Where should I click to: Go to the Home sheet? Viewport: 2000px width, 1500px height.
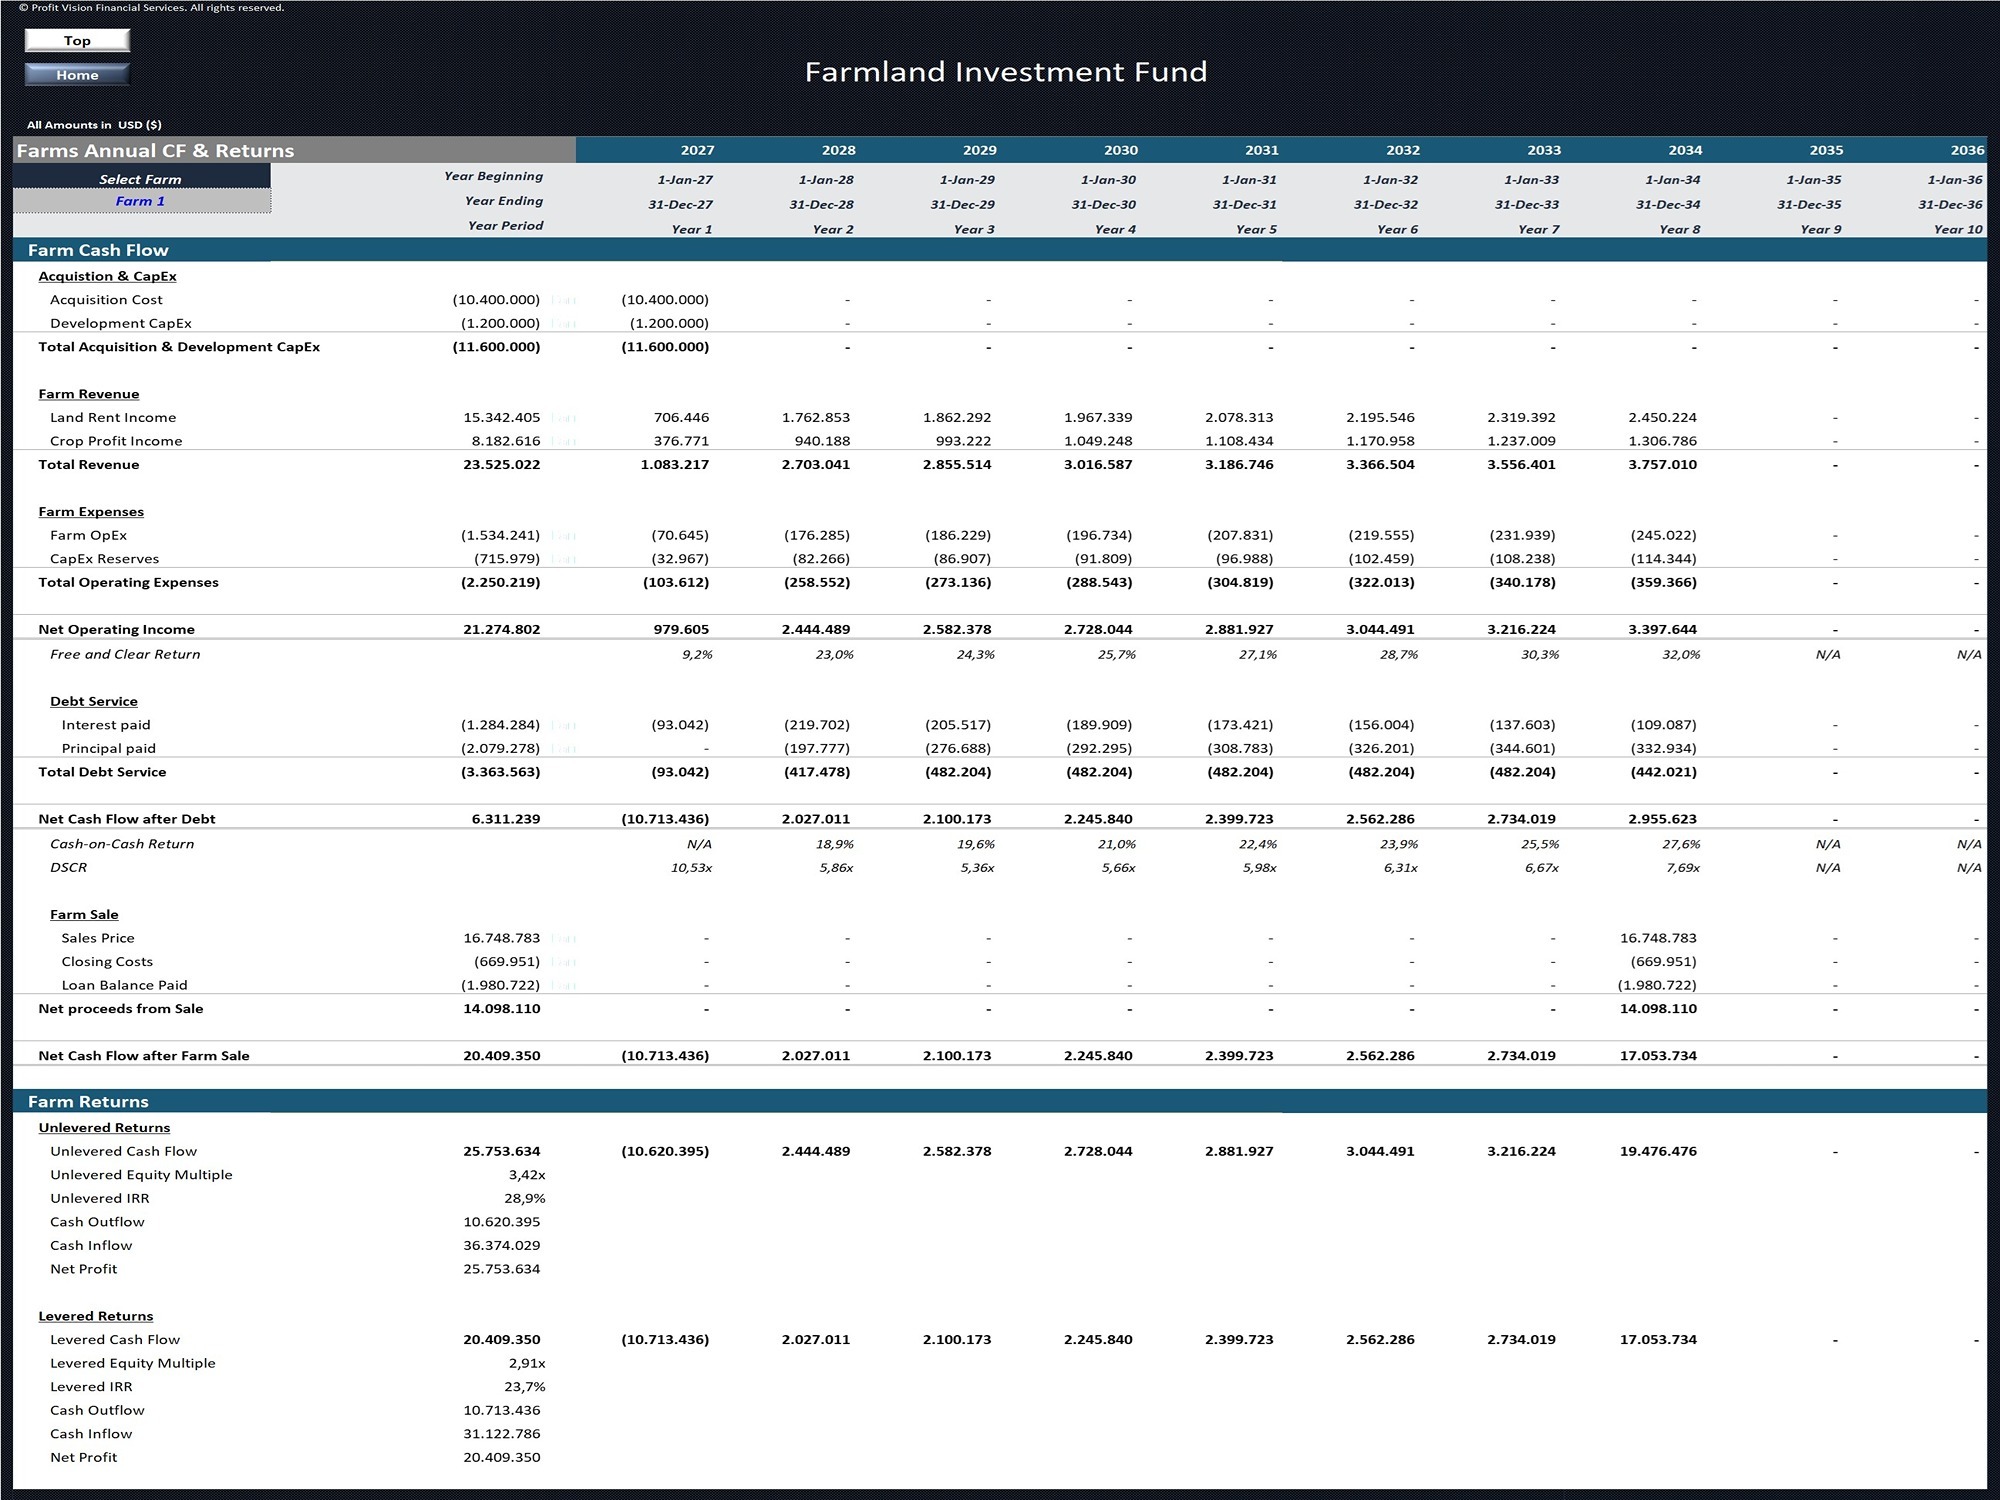coord(77,75)
